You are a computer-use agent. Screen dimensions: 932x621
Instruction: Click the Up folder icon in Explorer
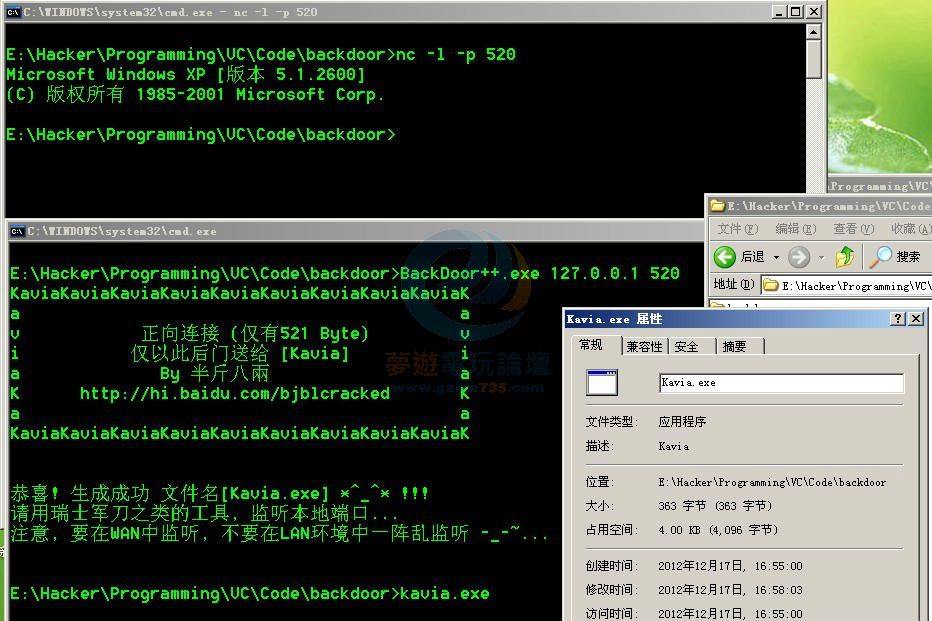[x=845, y=257]
